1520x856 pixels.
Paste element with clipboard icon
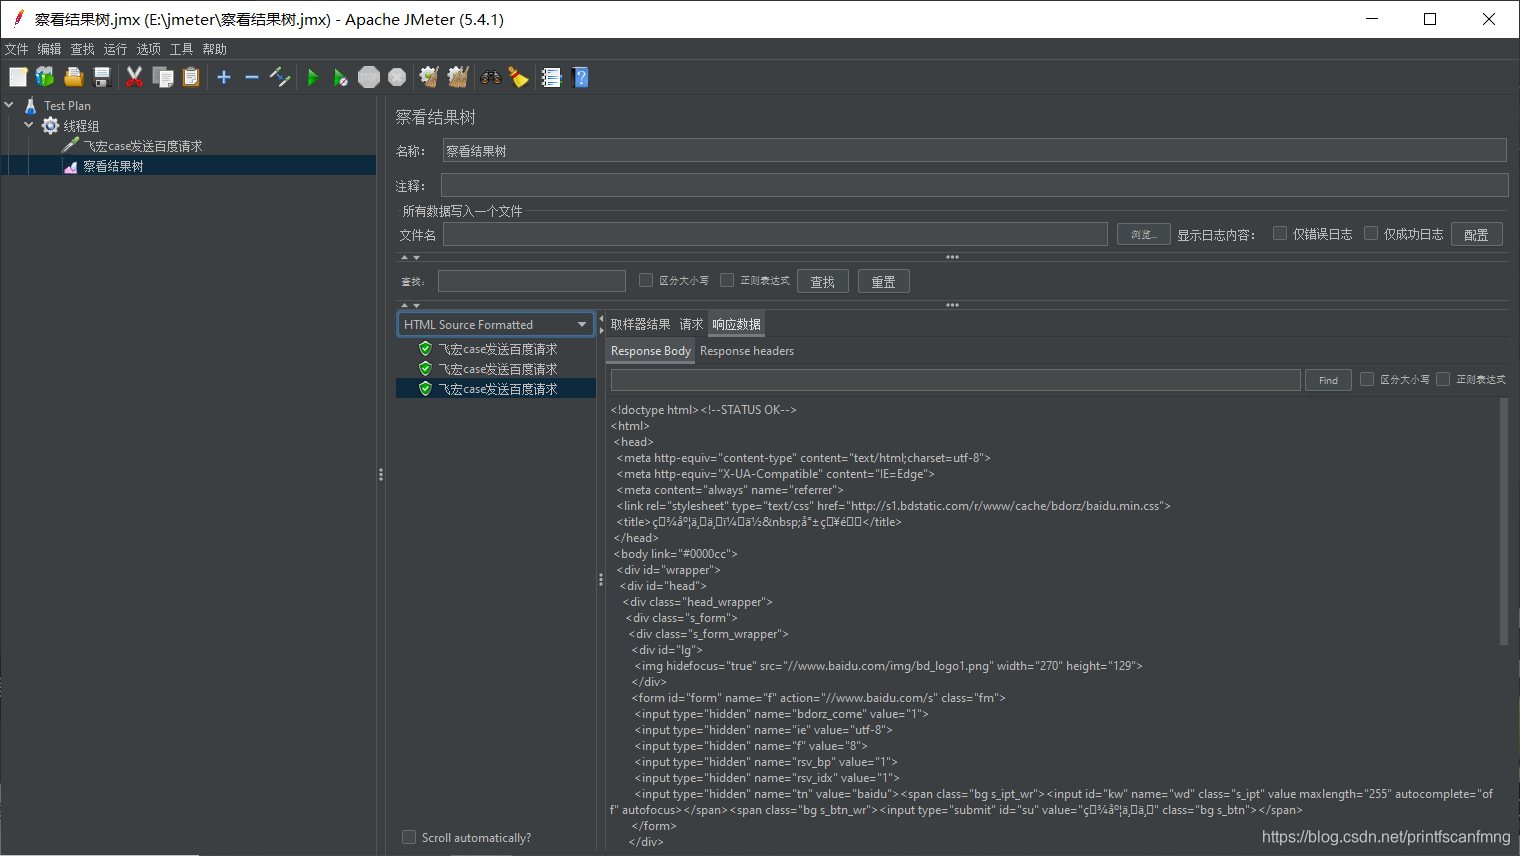191,77
